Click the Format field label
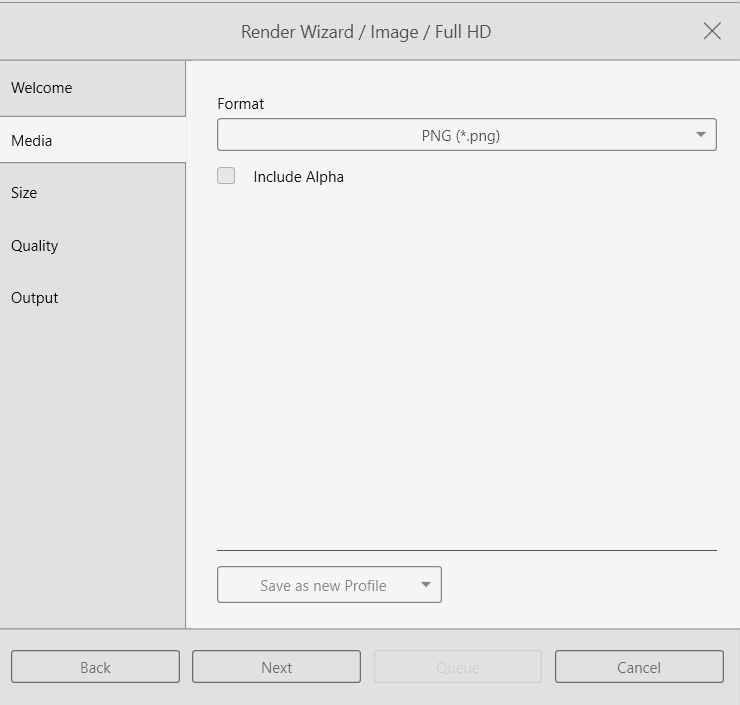The width and height of the screenshot is (740, 705). coord(241,104)
